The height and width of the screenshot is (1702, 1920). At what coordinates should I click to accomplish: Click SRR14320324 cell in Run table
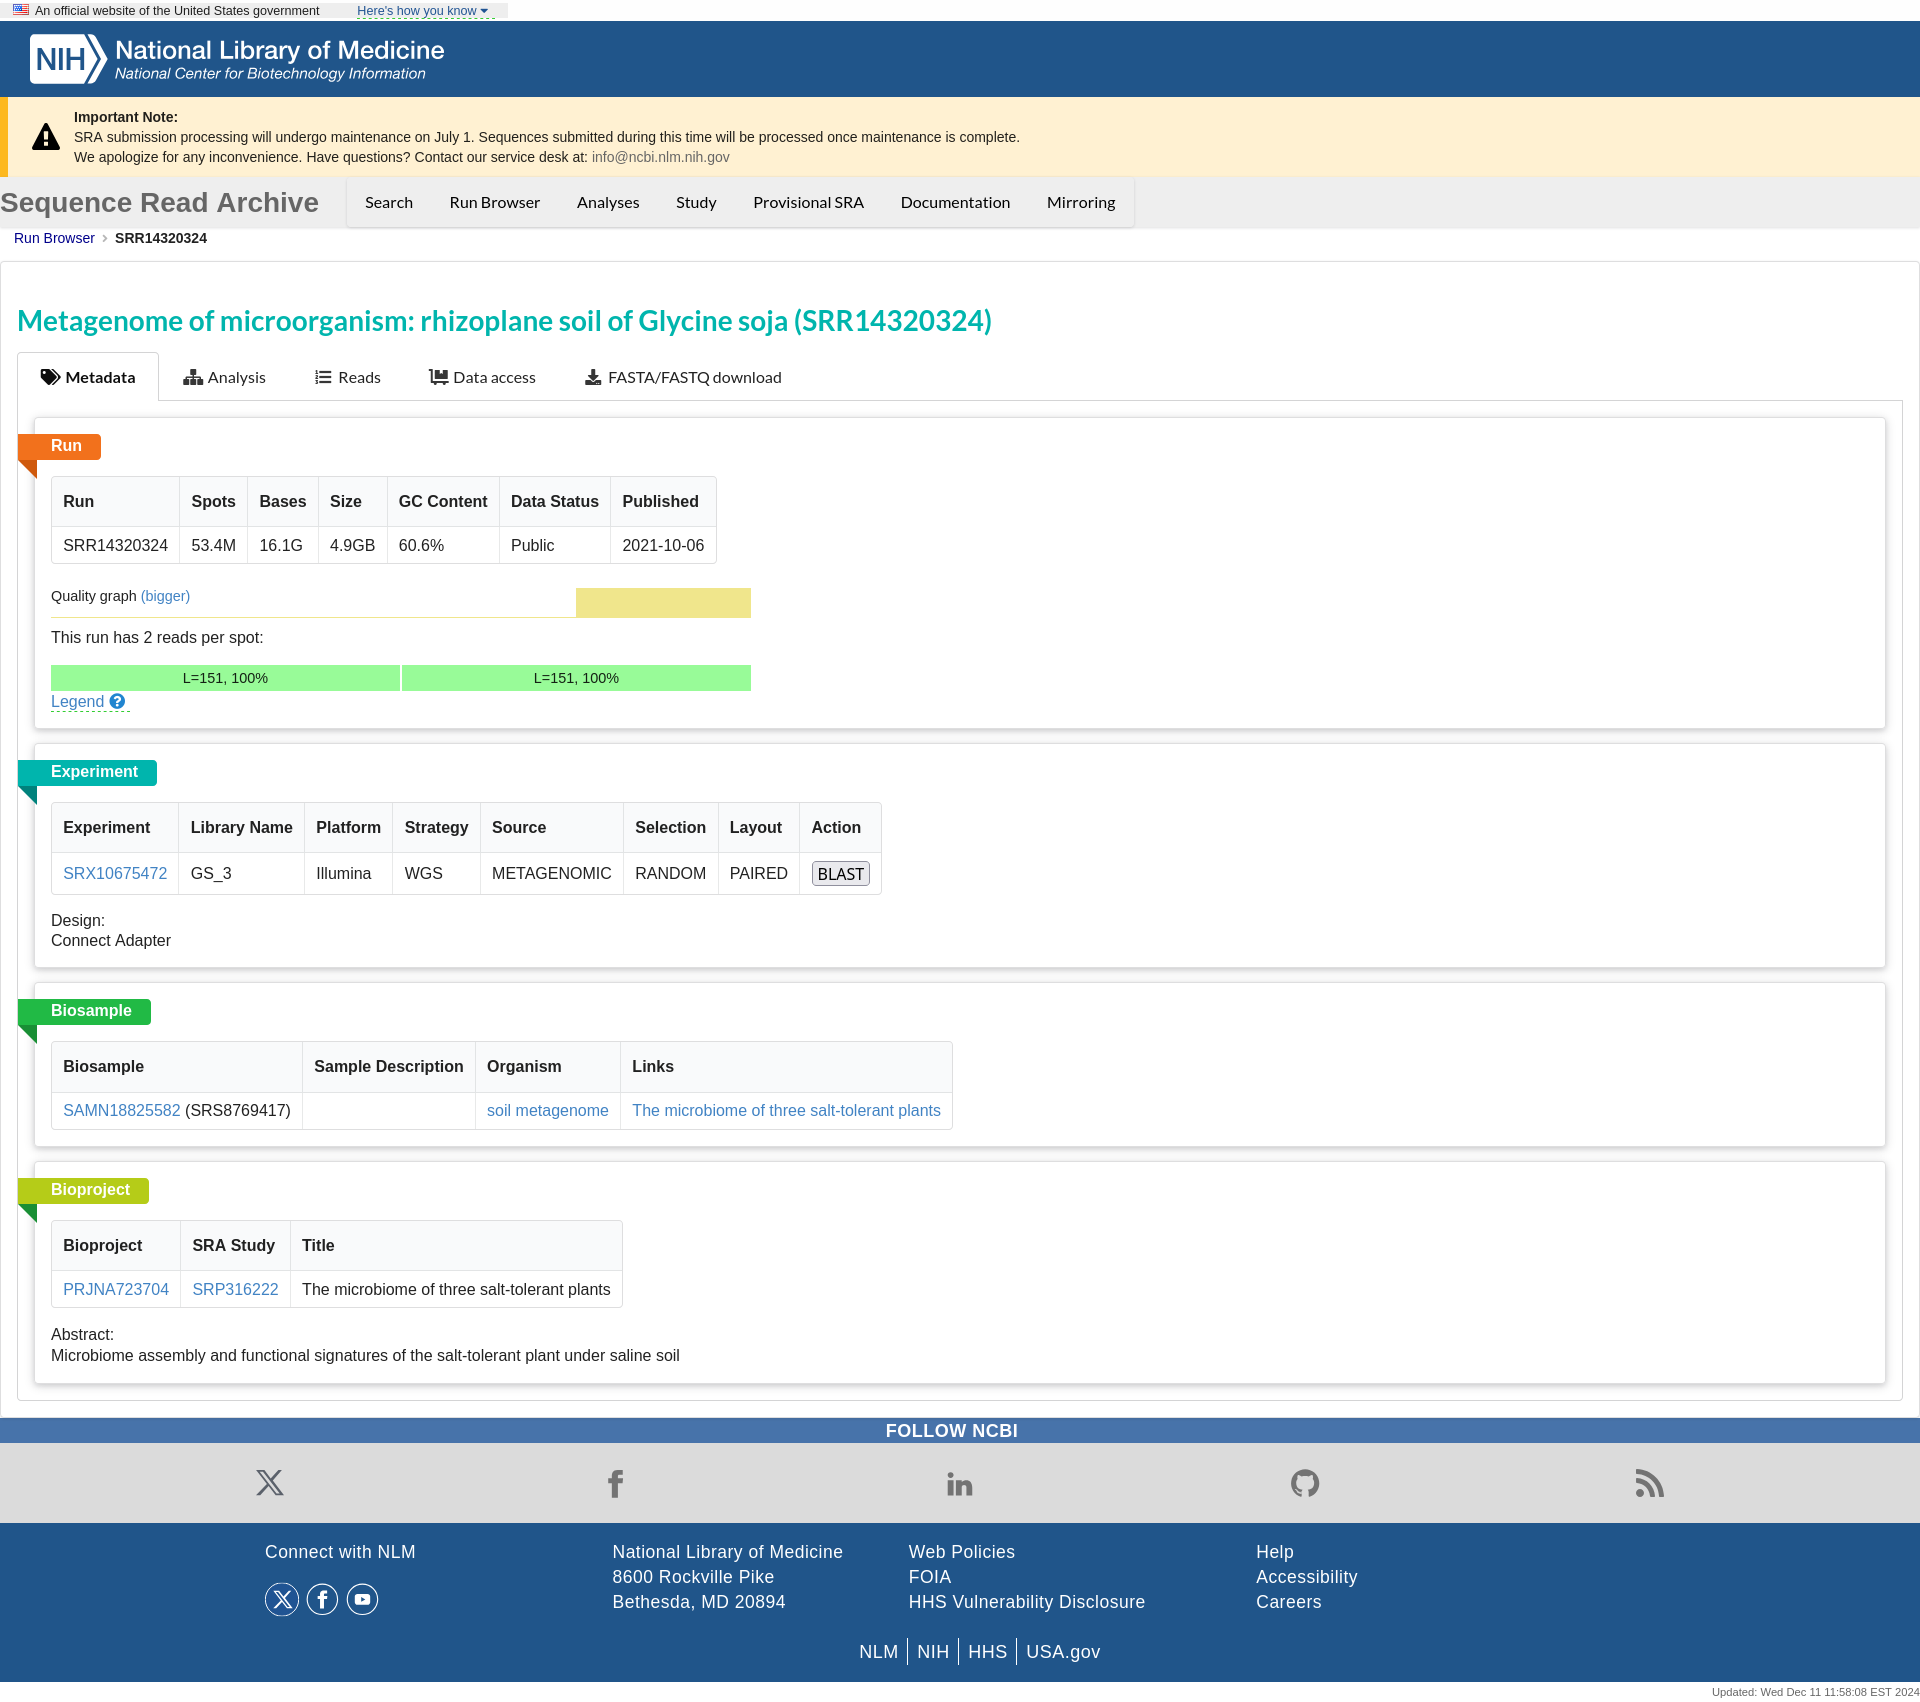[115, 545]
